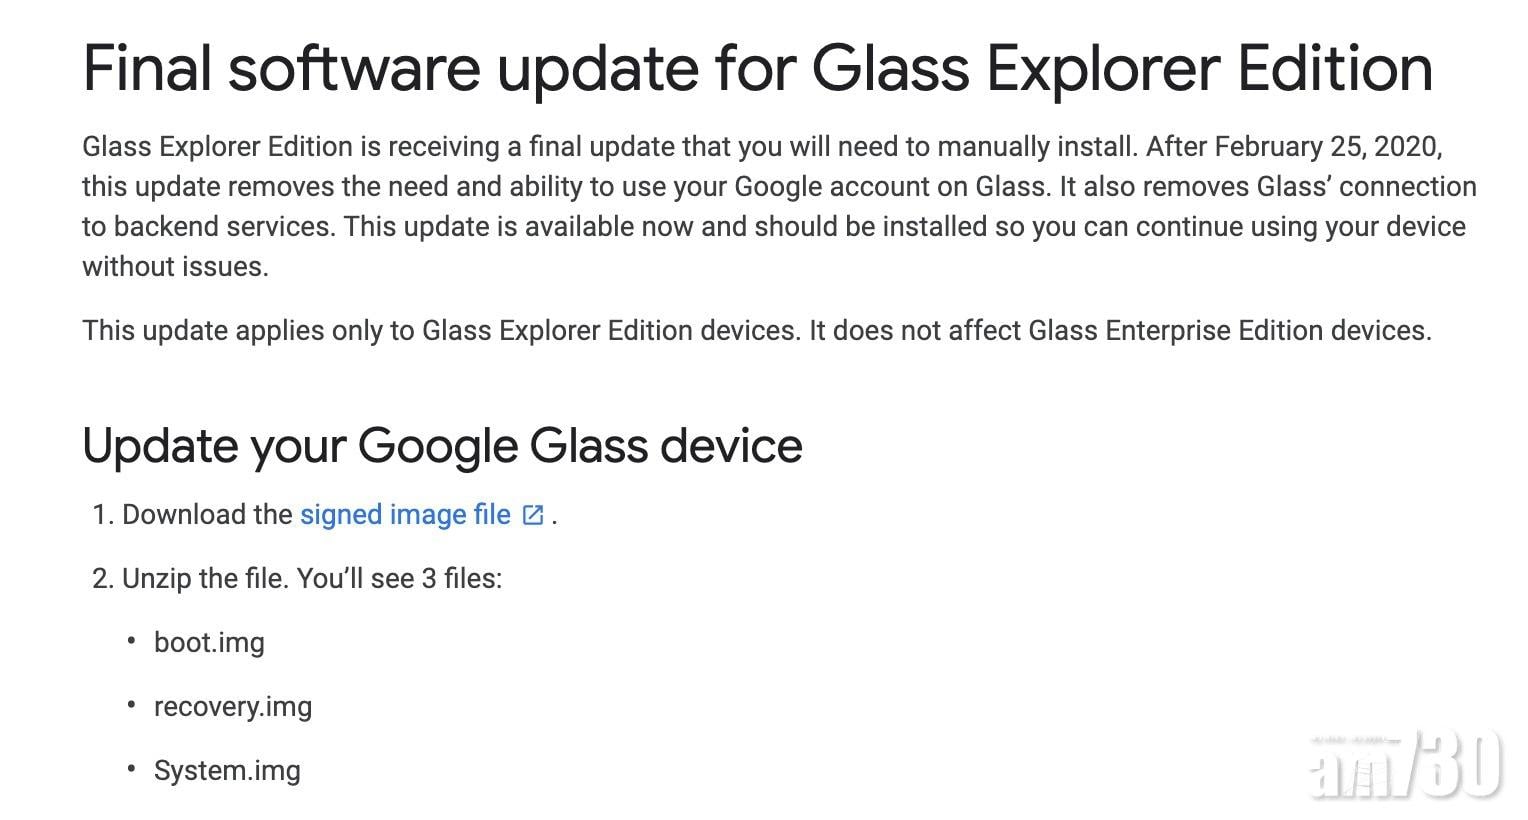
Task: Click the "Final software update" main heading
Action: (x=757, y=68)
